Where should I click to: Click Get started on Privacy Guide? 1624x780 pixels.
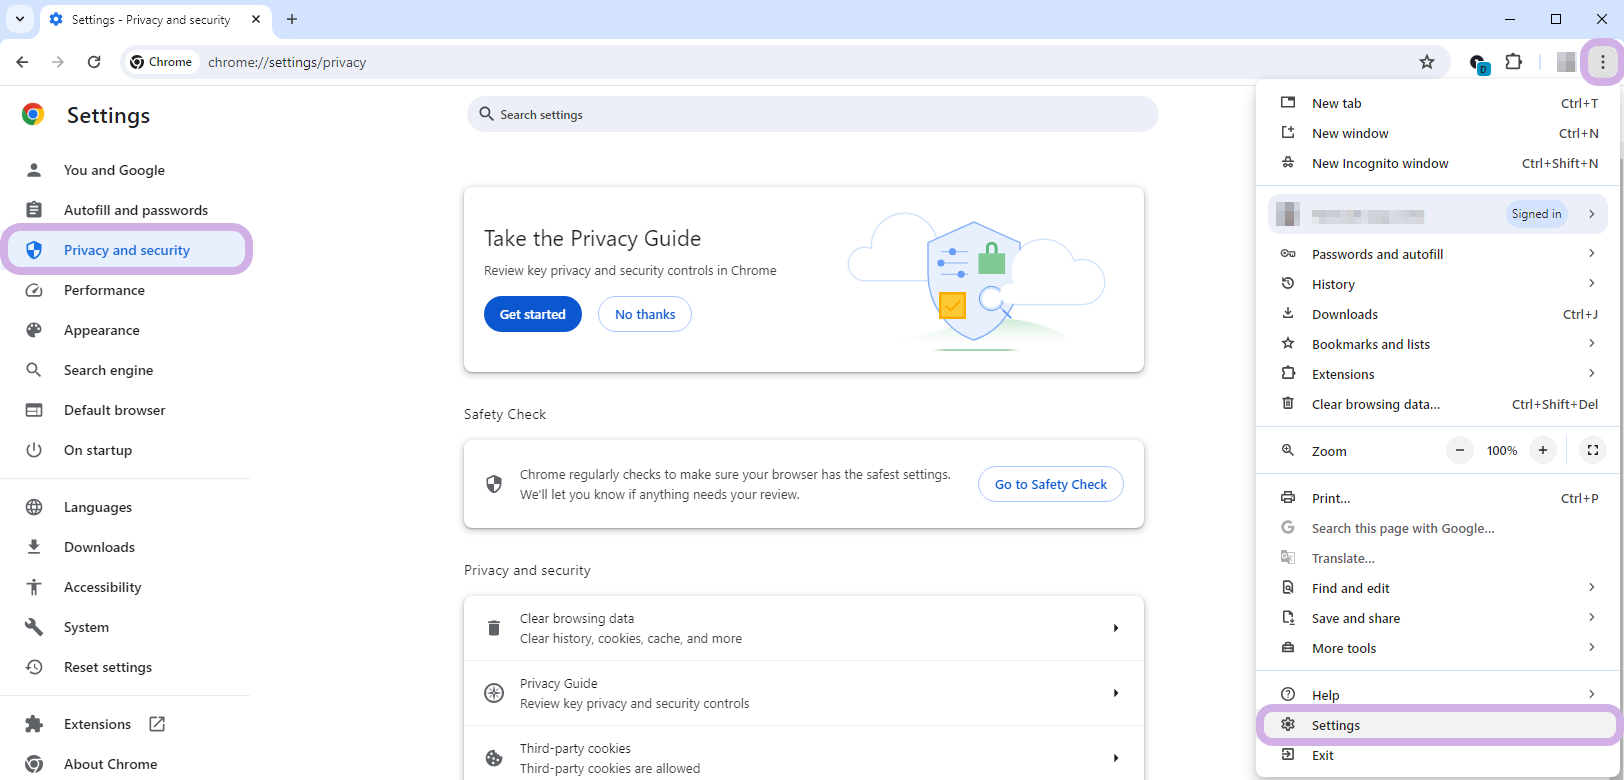click(533, 314)
